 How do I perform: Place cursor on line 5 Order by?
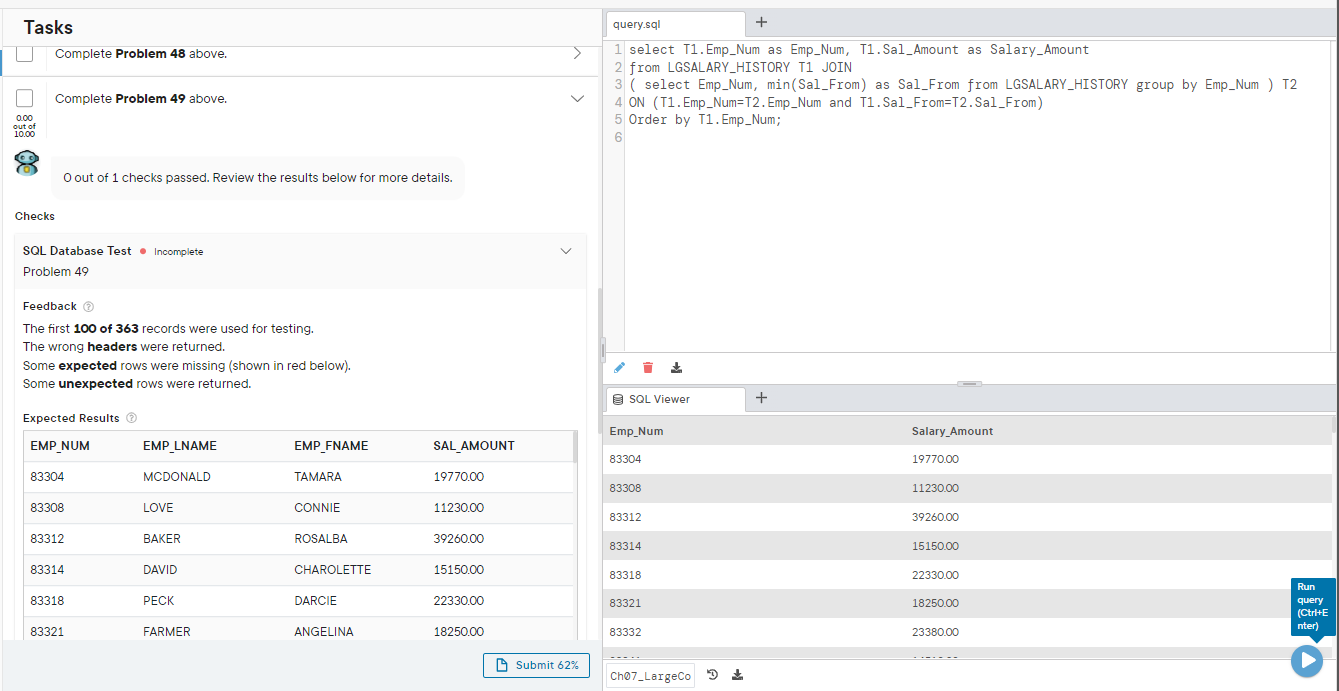[705, 120]
